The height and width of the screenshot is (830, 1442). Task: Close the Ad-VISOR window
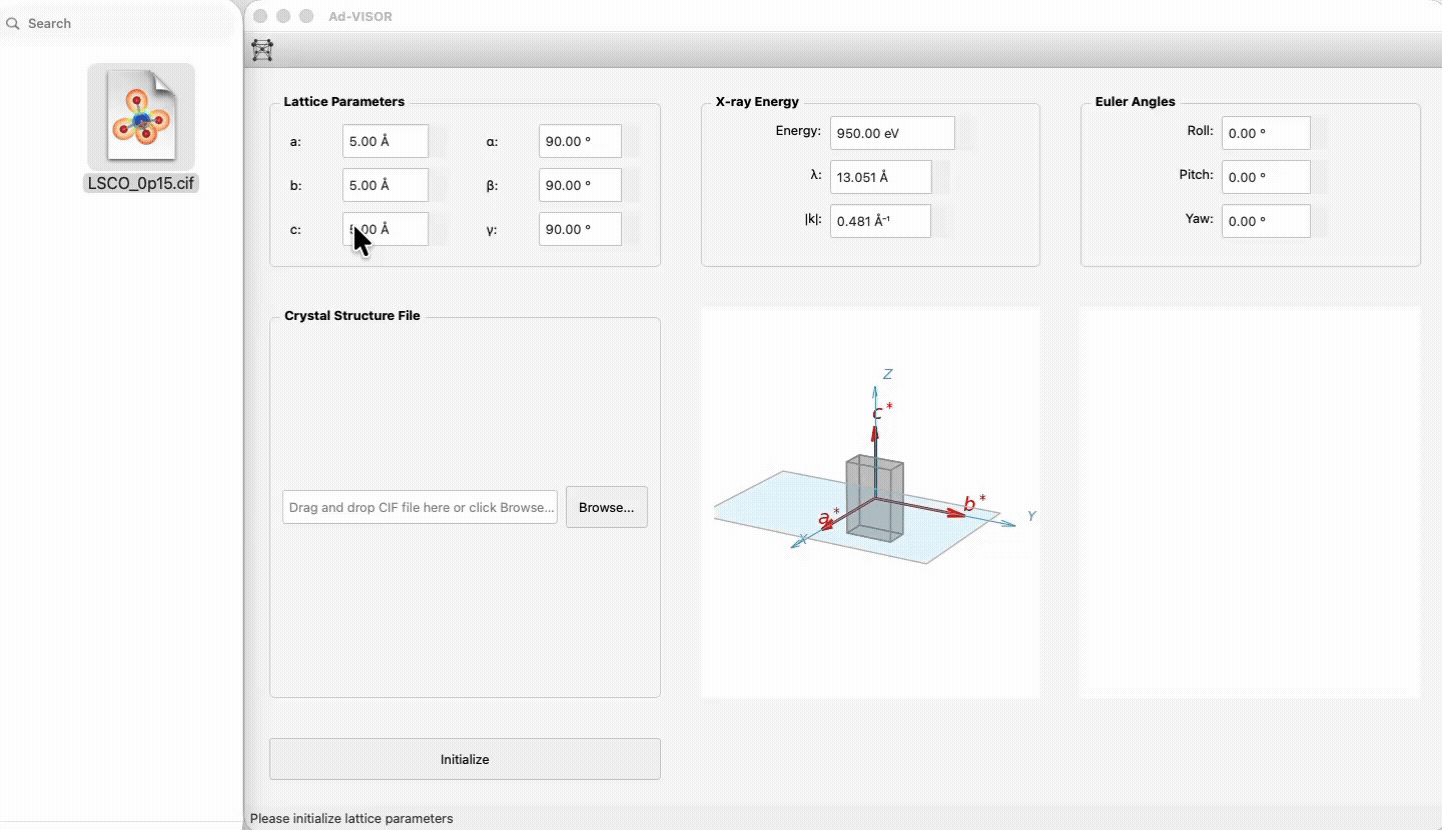pos(261,16)
